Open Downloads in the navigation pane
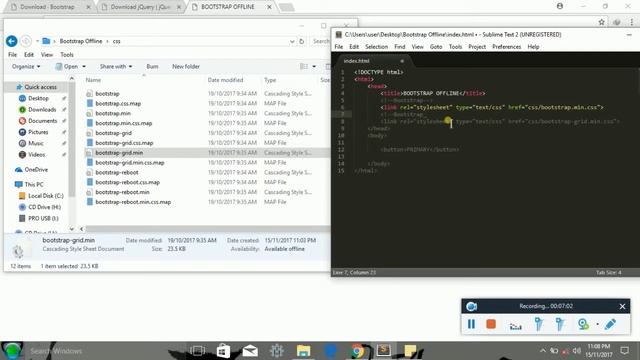Viewport: 640px width, 360px height. [x=42, y=109]
